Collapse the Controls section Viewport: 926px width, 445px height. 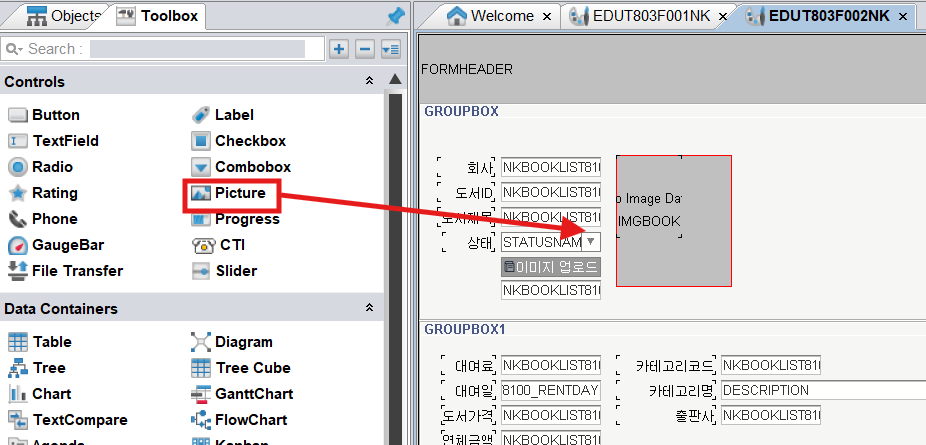pos(370,81)
